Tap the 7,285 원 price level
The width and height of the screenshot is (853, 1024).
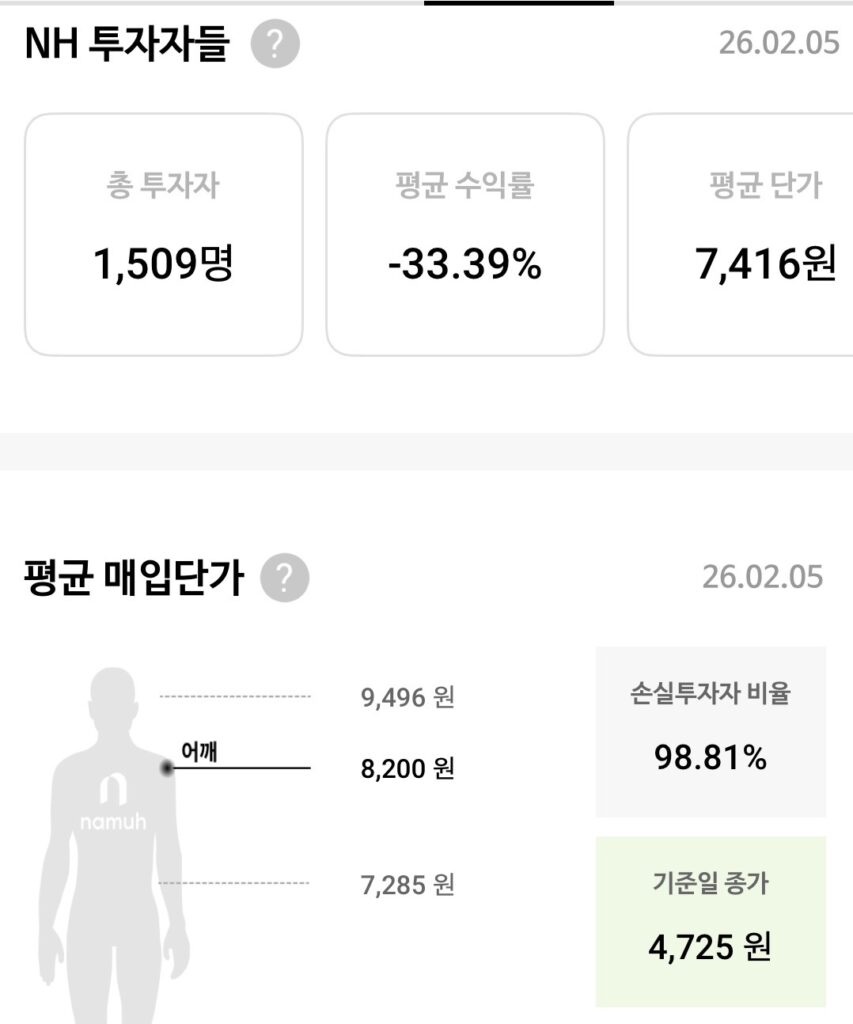tap(408, 884)
